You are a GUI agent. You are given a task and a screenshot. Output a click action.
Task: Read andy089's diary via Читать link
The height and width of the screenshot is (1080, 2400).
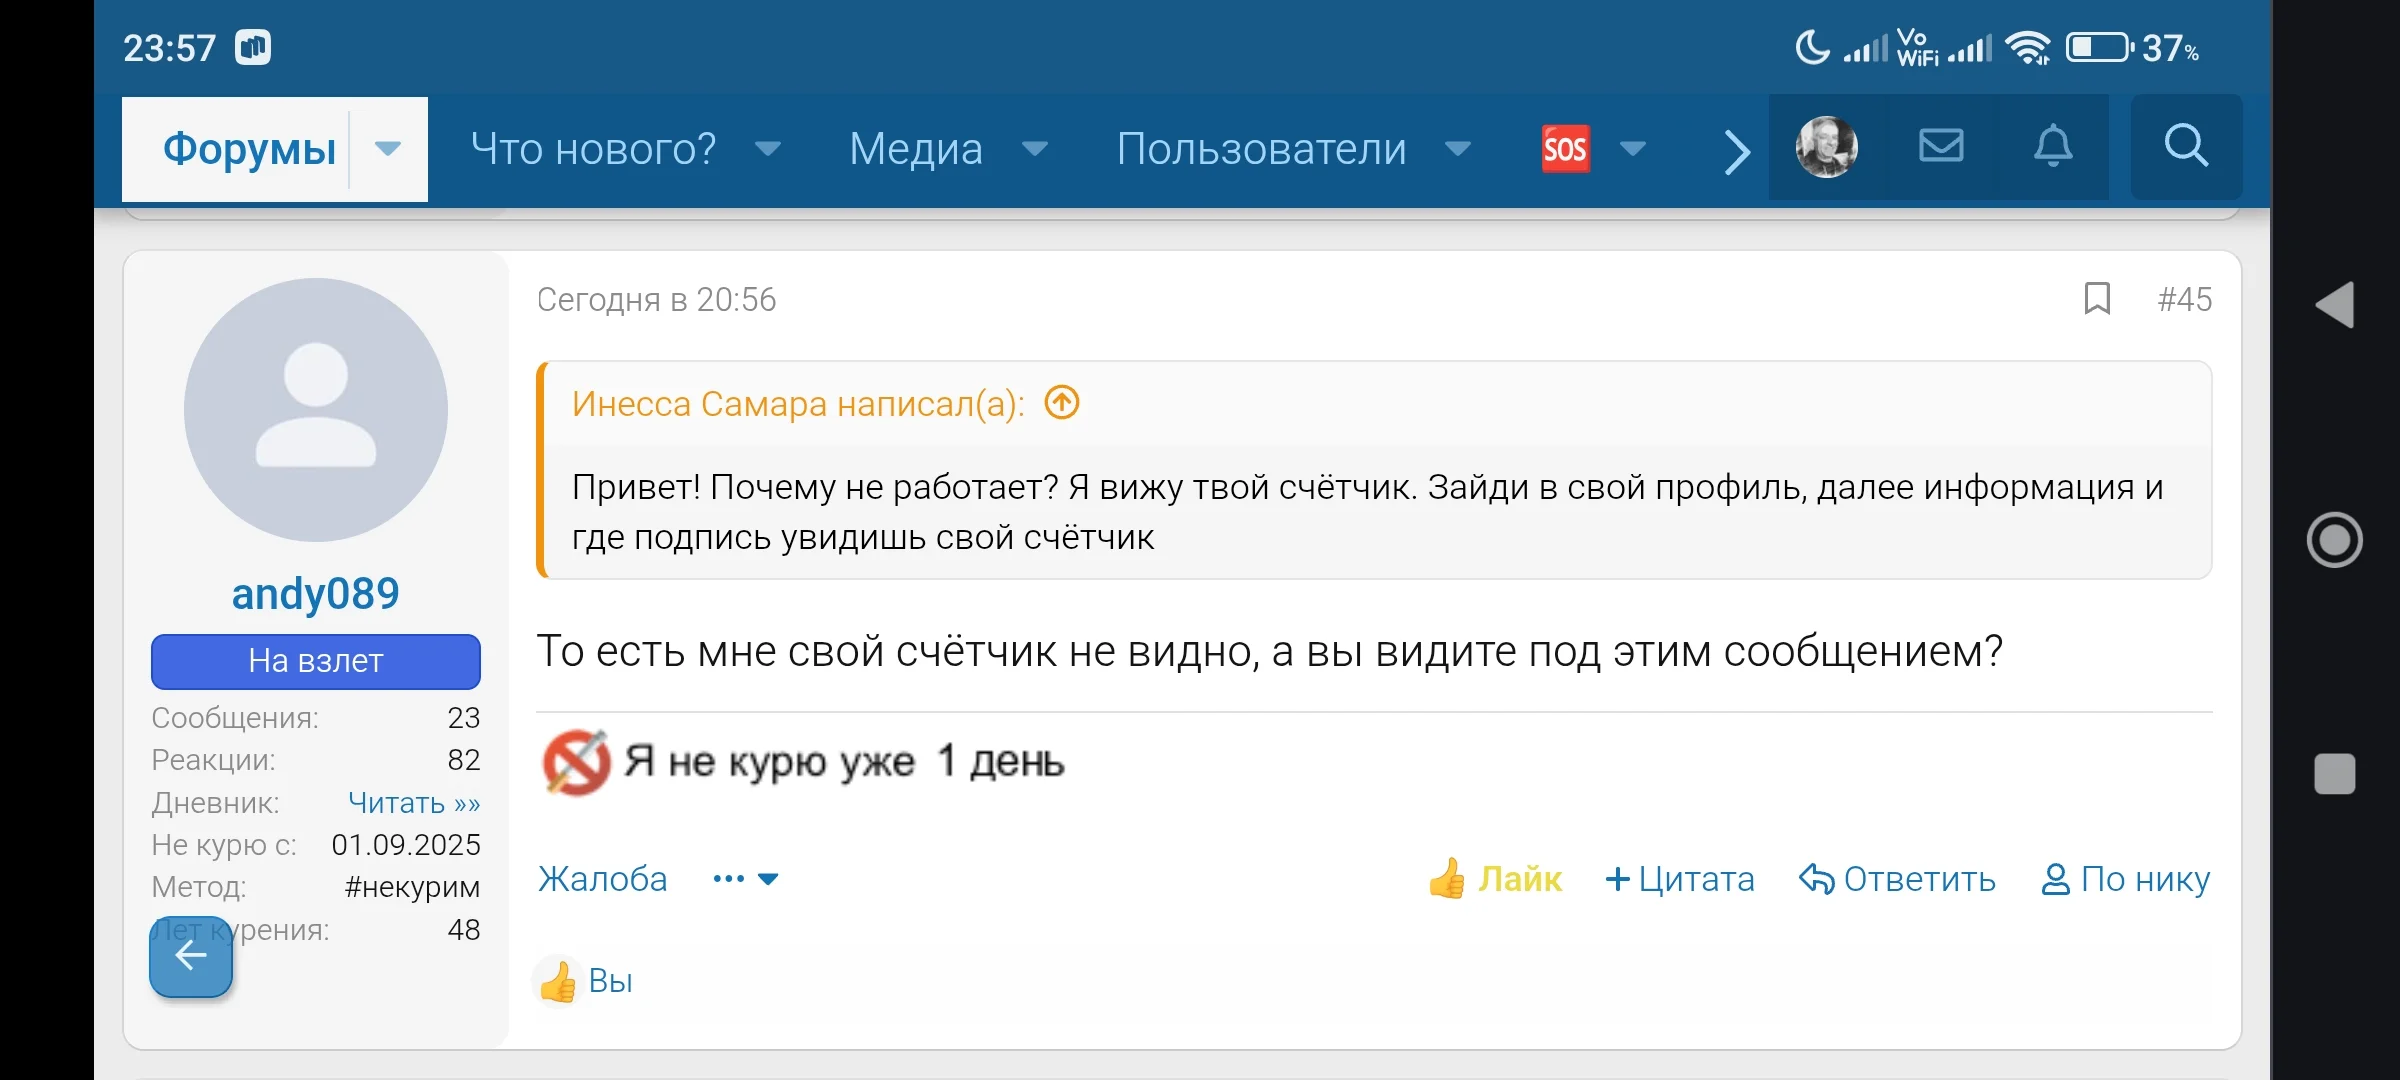(414, 802)
